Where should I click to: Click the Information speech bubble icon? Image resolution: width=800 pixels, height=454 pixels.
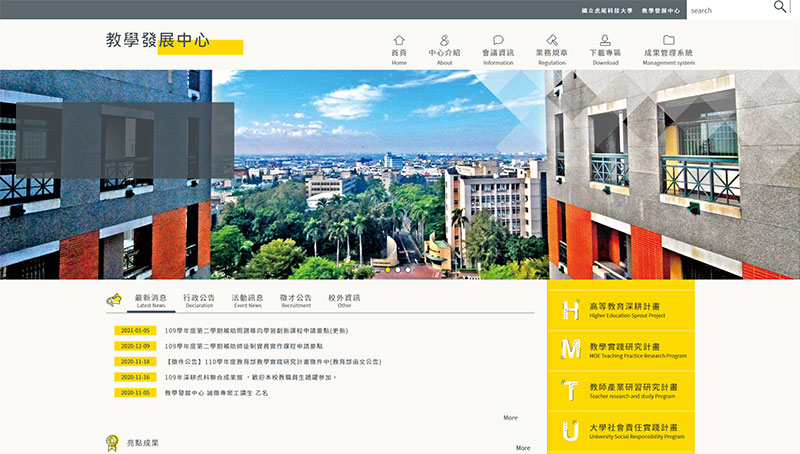[x=498, y=40]
